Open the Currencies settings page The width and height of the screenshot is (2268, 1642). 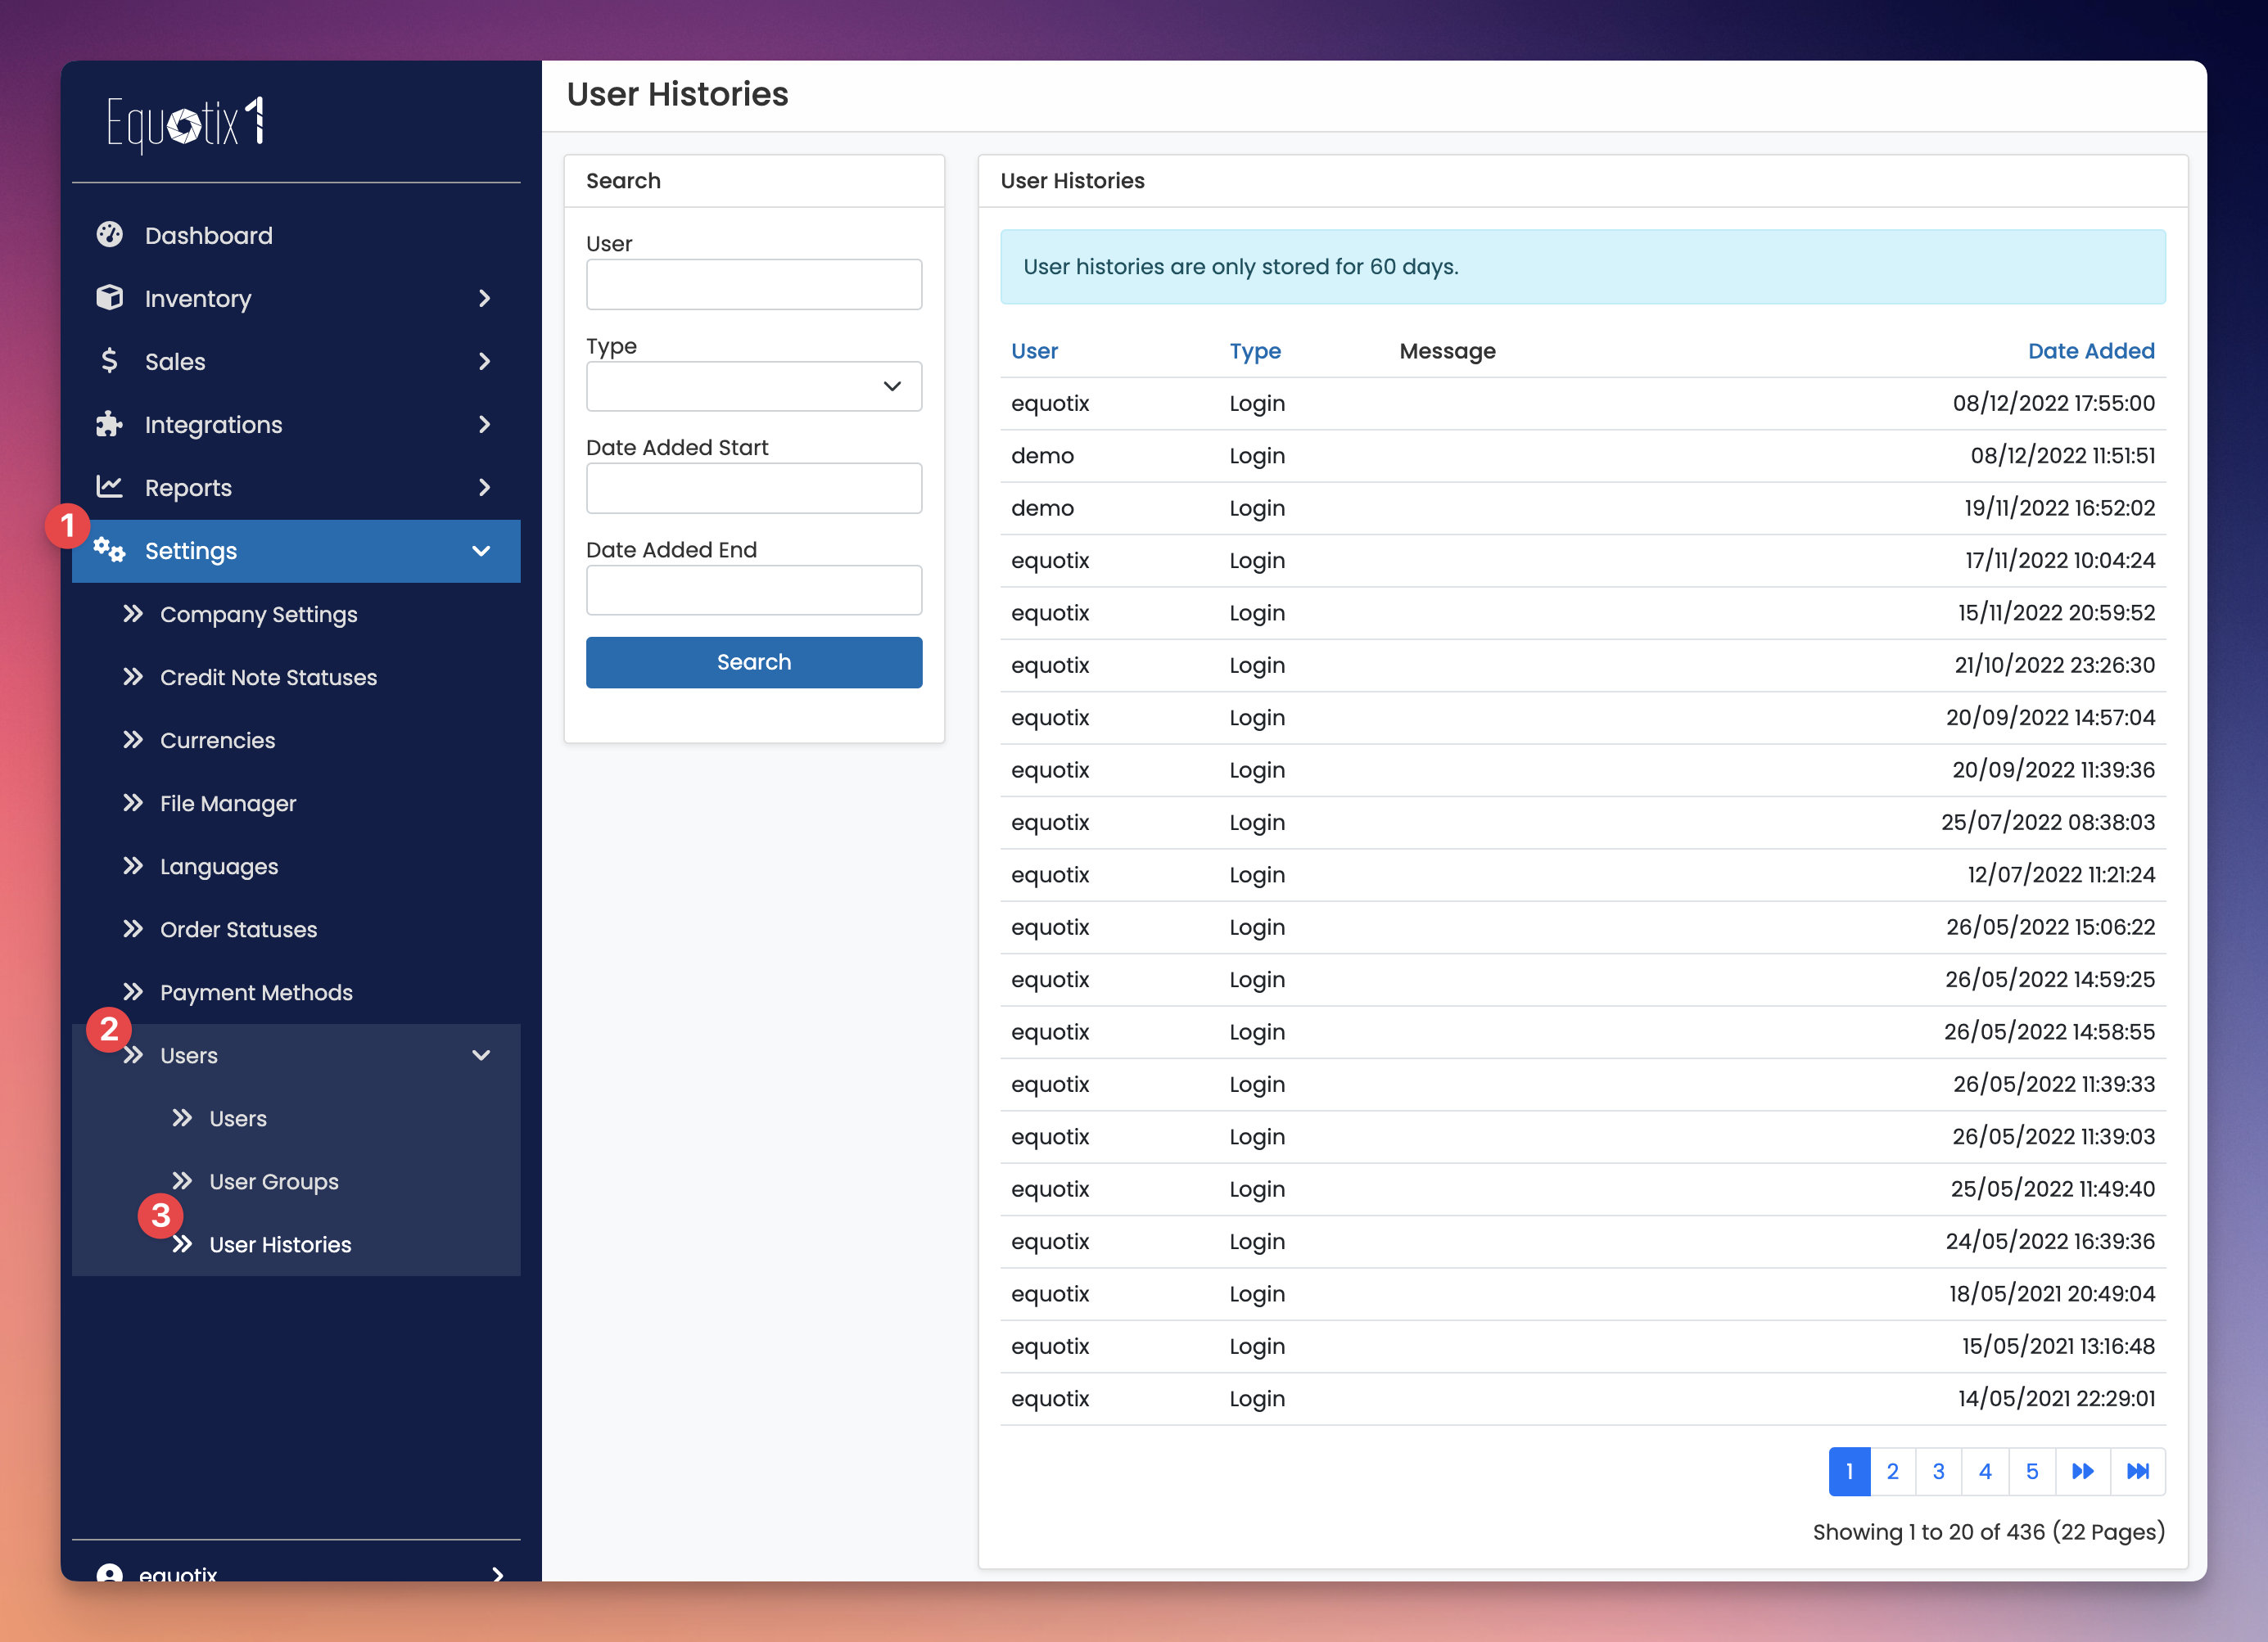pyautogui.click(x=217, y=740)
